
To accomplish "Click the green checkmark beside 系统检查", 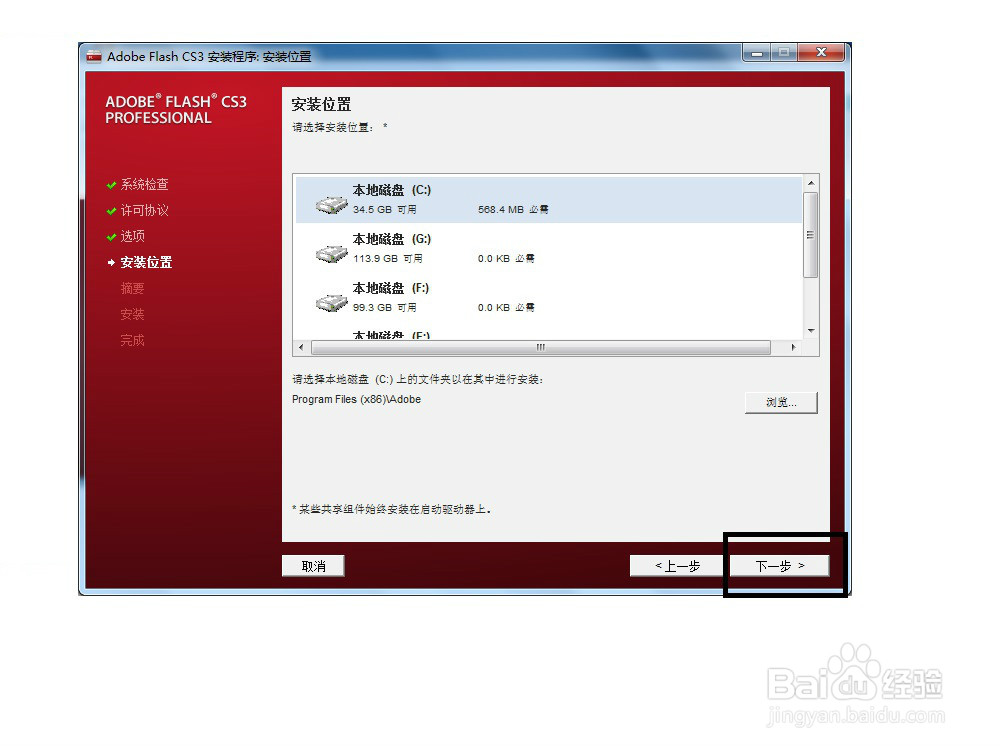I will [x=112, y=186].
